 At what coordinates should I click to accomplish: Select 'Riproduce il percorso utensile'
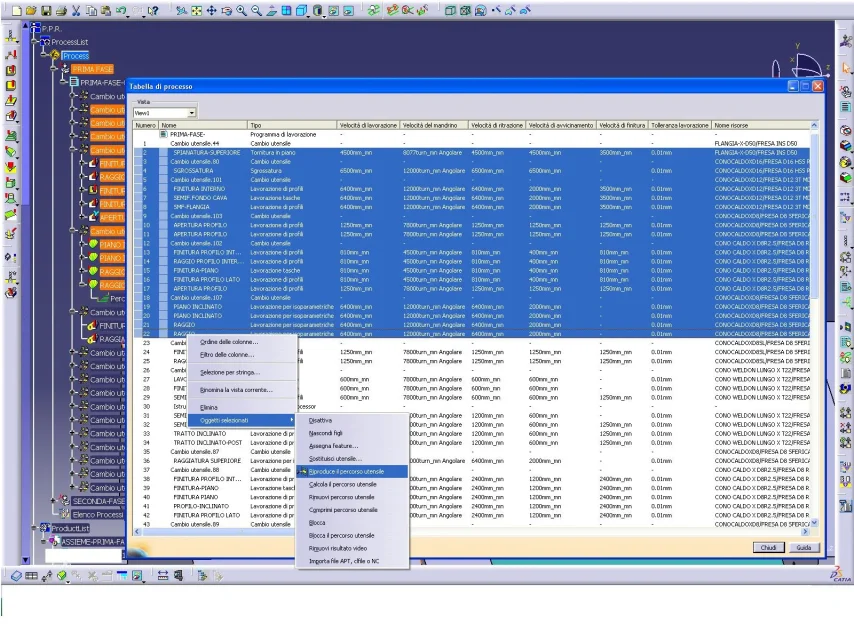coord(352,472)
